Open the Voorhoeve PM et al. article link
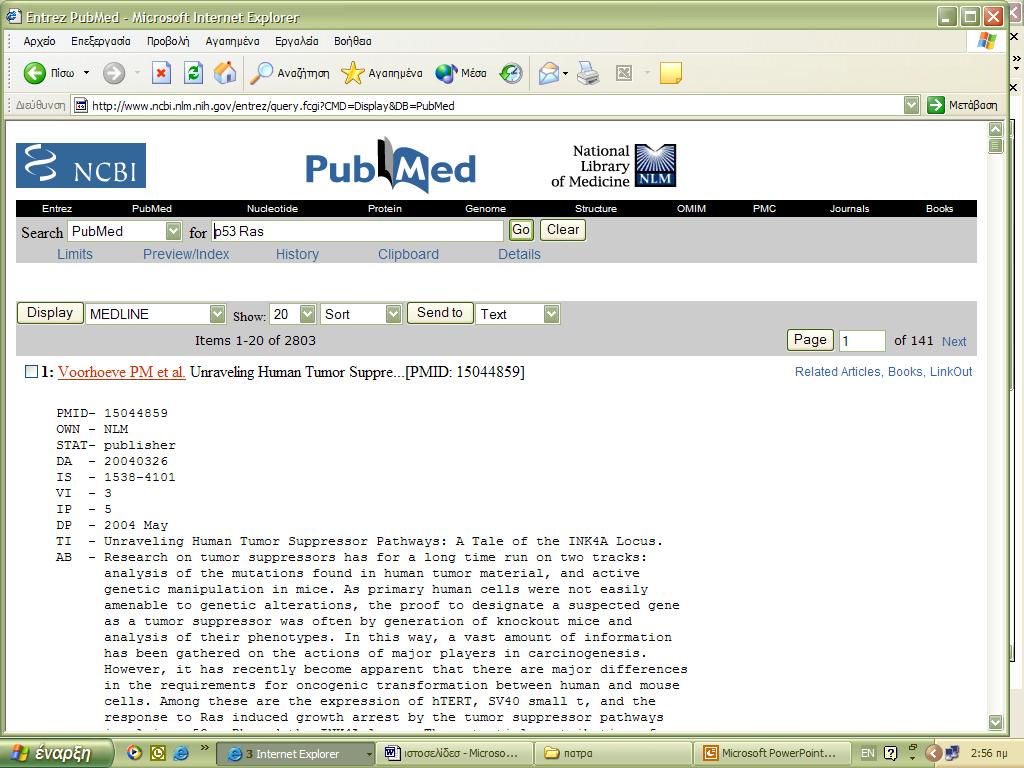 [x=121, y=372]
